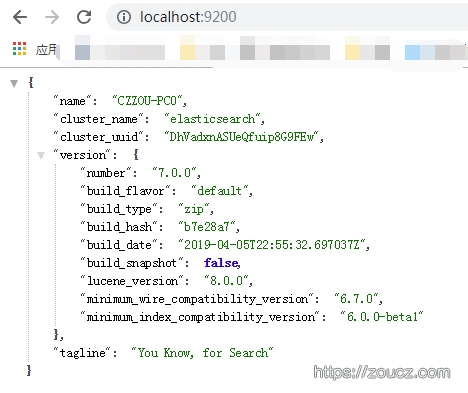
Task: Select the "name" key text
Action: pyautogui.click(x=72, y=101)
